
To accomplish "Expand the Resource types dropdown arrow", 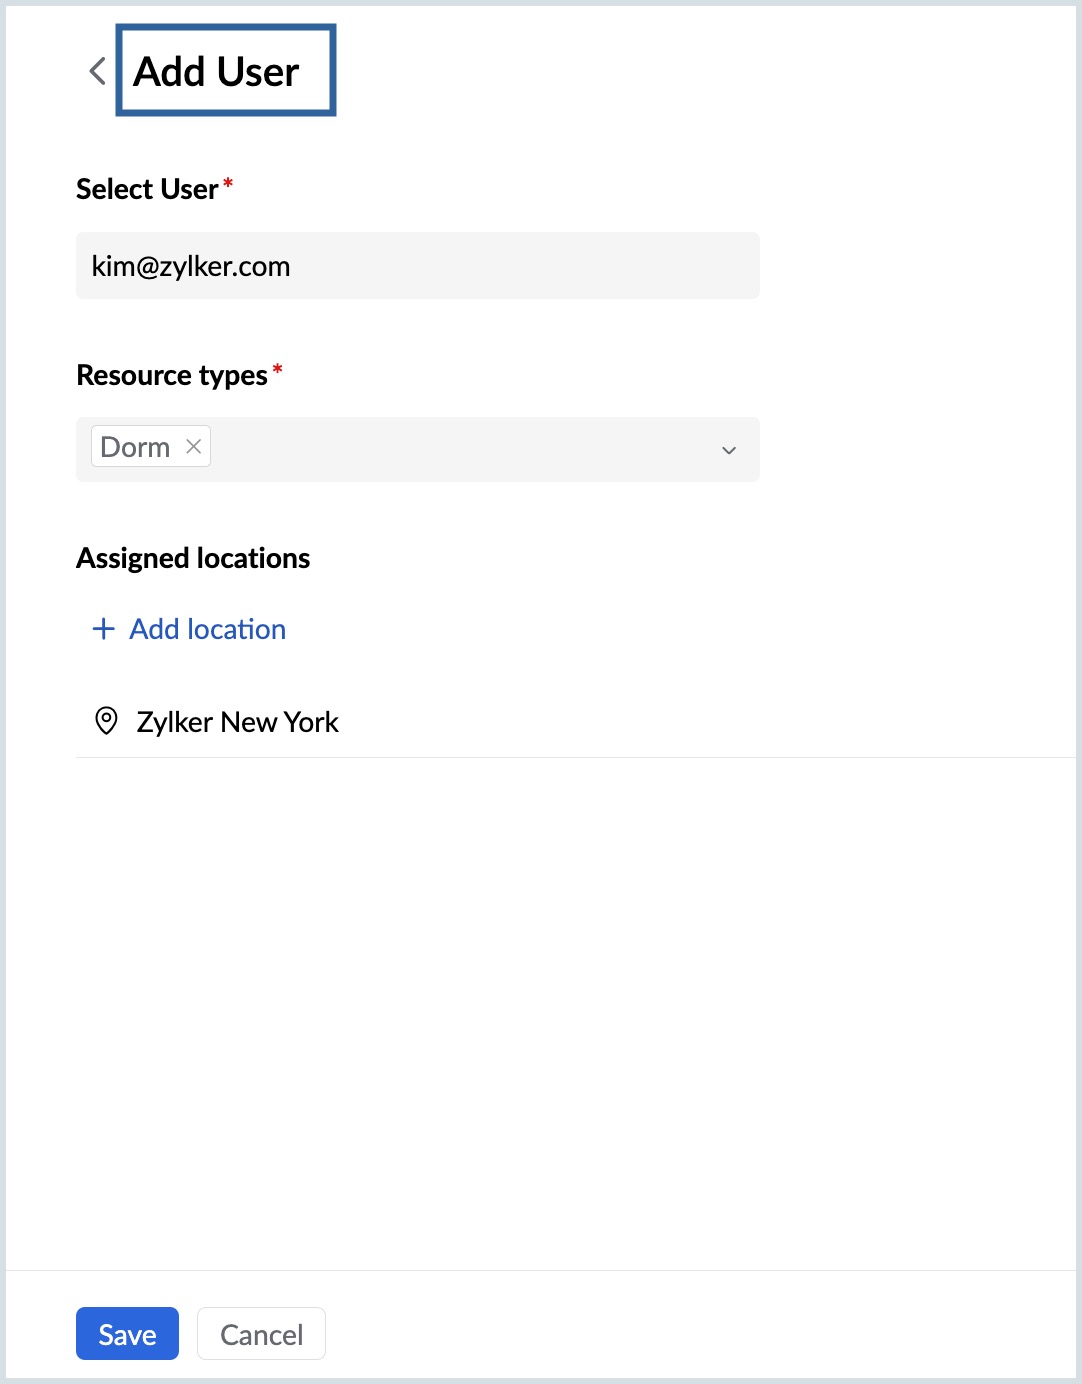I will pos(729,450).
